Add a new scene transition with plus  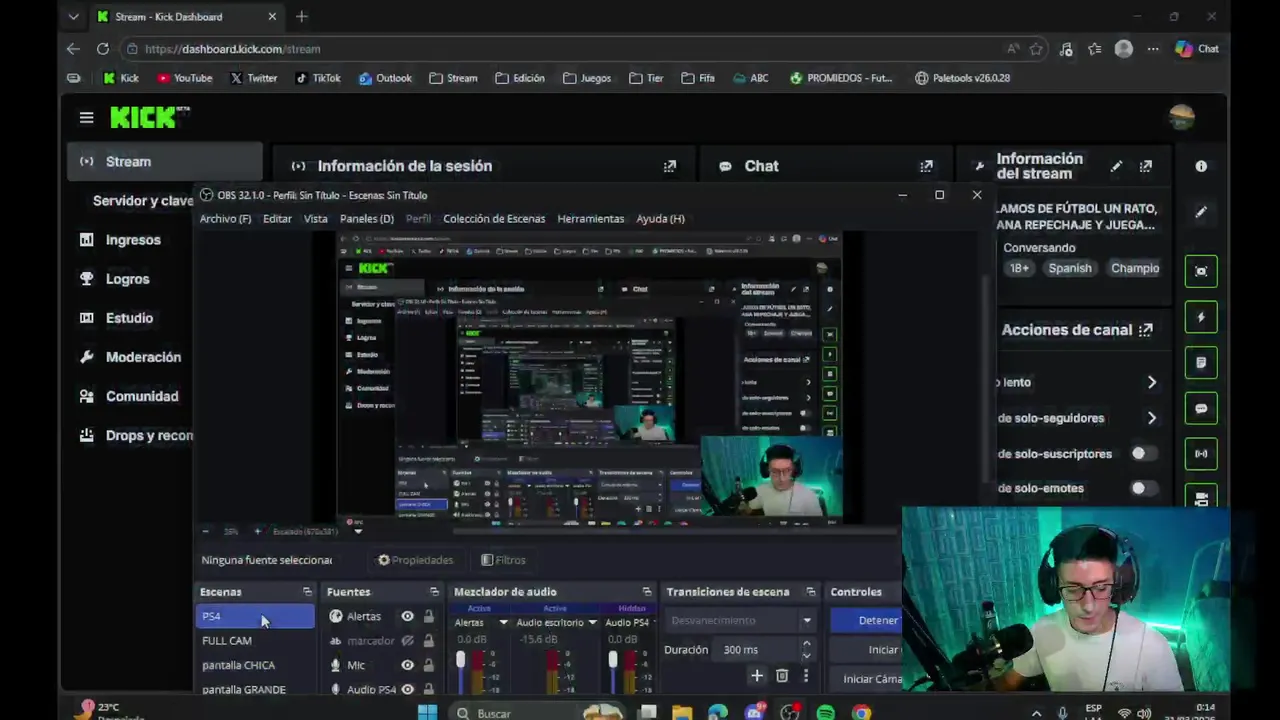(x=757, y=676)
